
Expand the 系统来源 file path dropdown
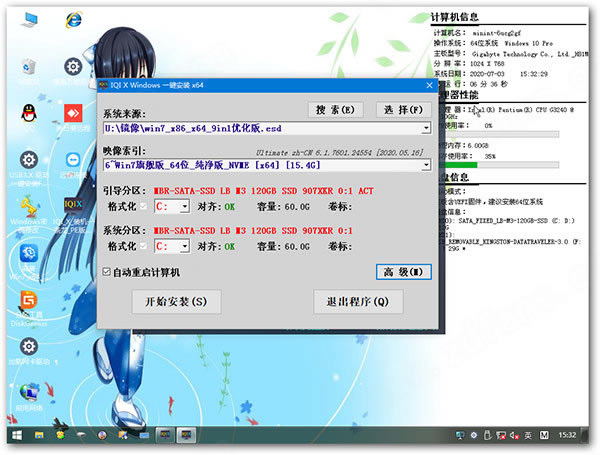pyautogui.click(x=426, y=129)
